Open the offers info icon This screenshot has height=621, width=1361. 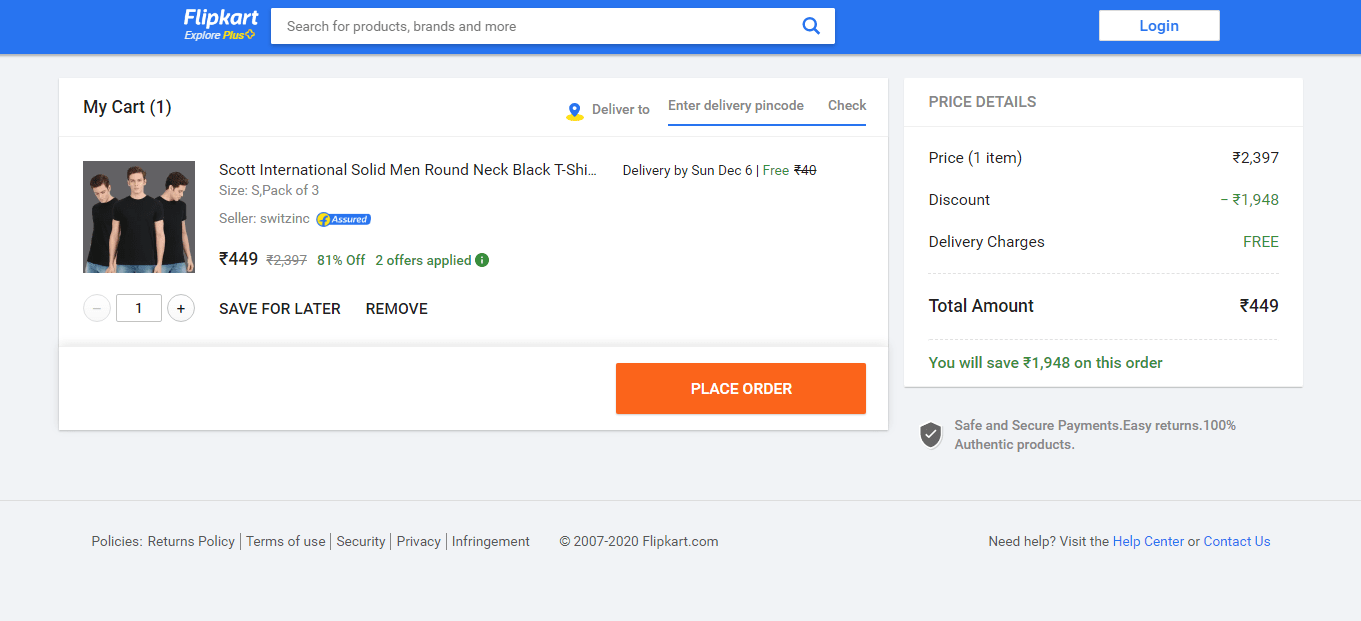coord(482,260)
